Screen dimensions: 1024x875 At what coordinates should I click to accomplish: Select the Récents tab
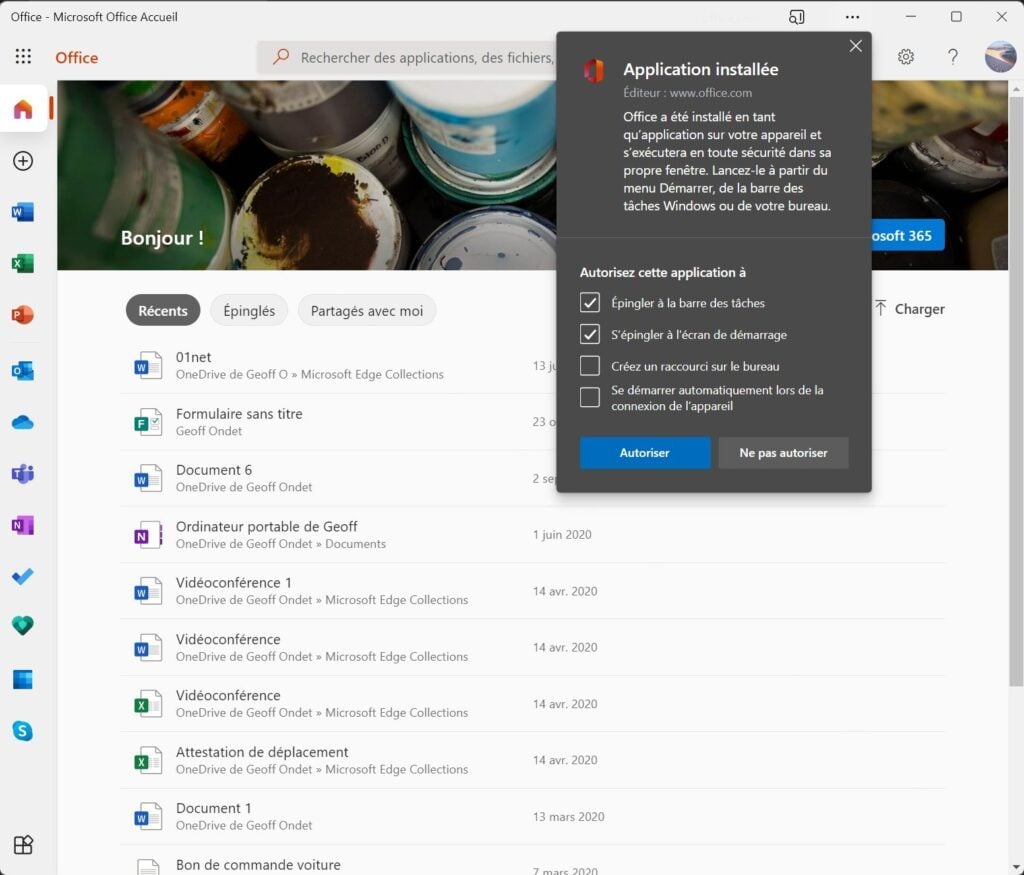click(163, 310)
